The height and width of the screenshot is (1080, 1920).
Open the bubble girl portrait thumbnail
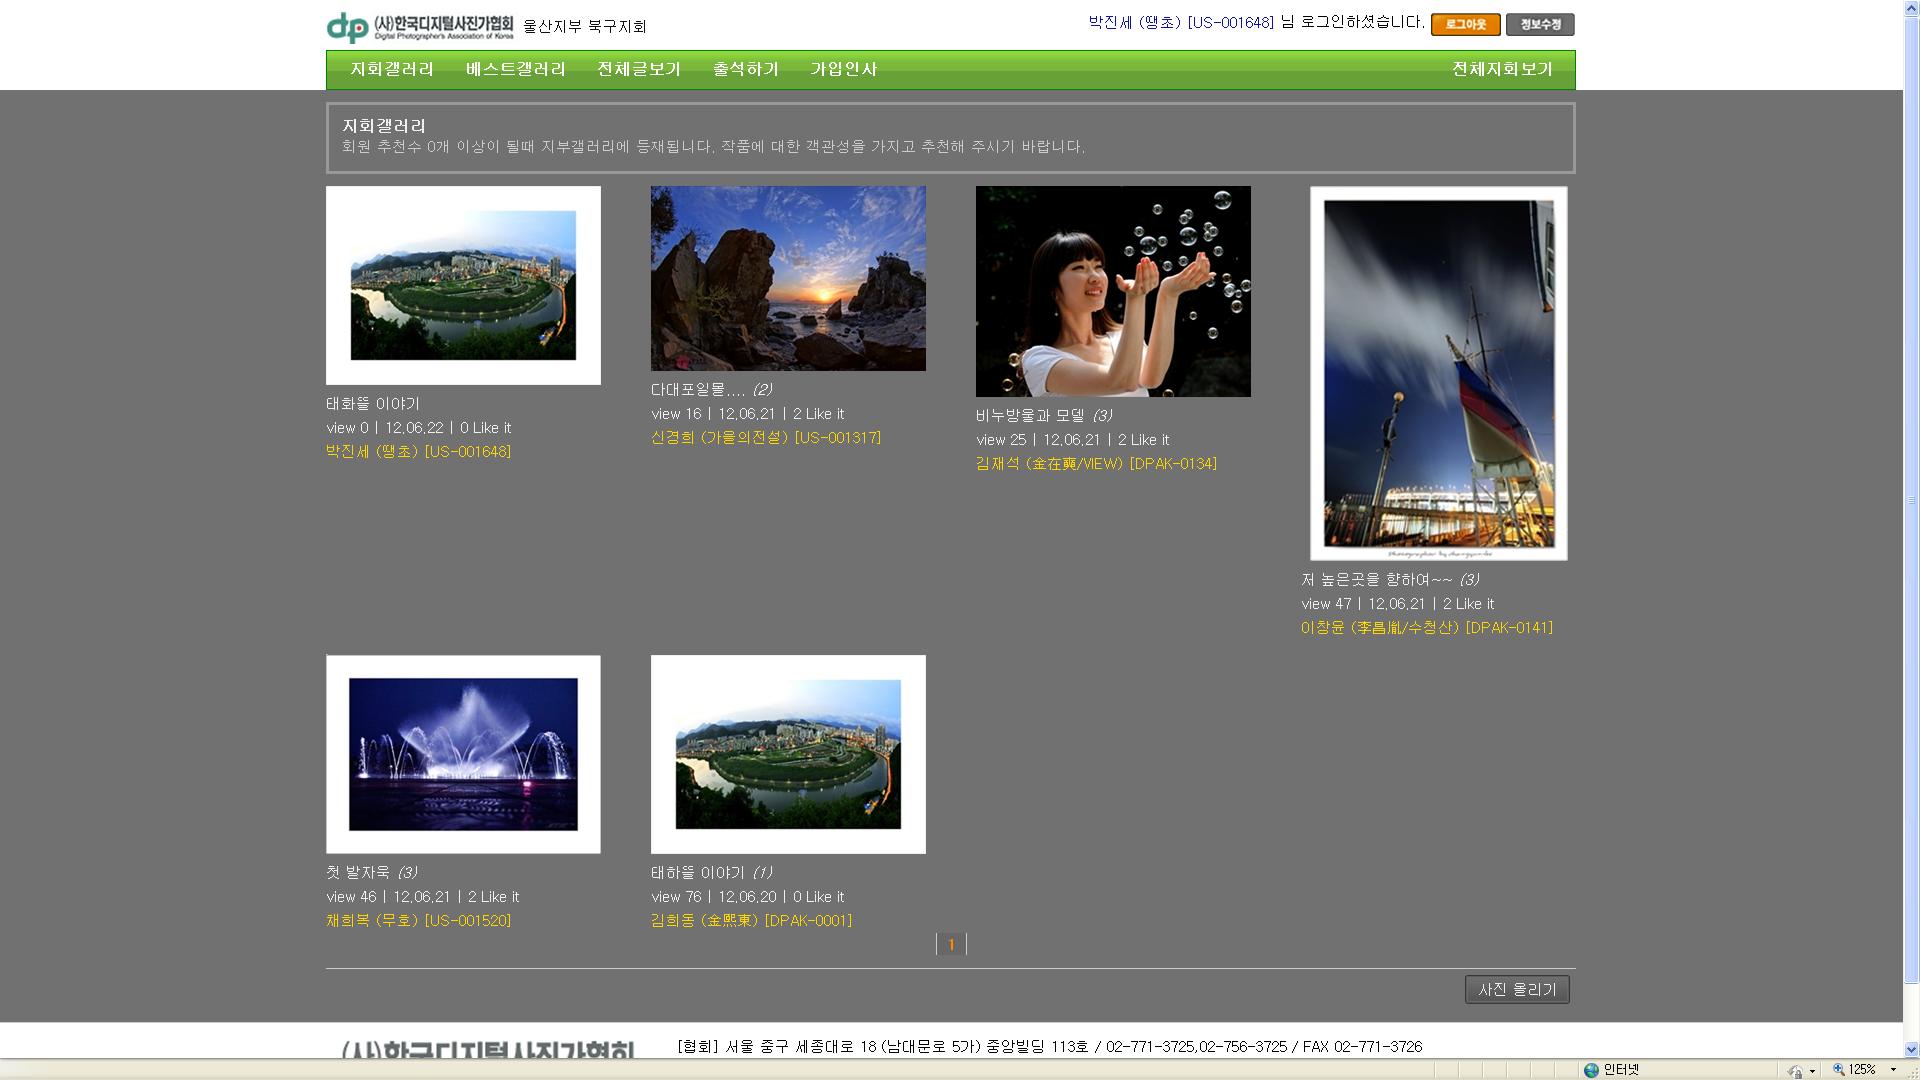[1113, 291]
